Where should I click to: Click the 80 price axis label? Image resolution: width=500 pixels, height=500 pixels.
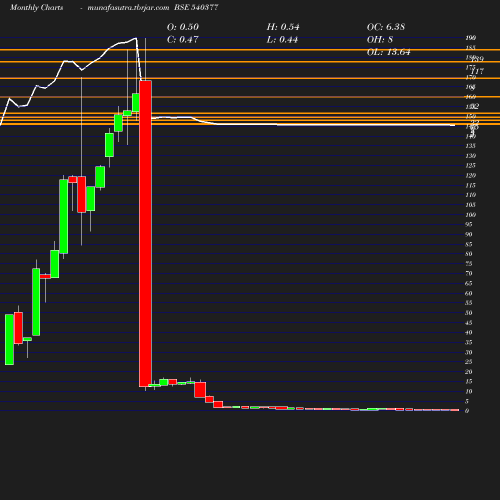point(469,254)
